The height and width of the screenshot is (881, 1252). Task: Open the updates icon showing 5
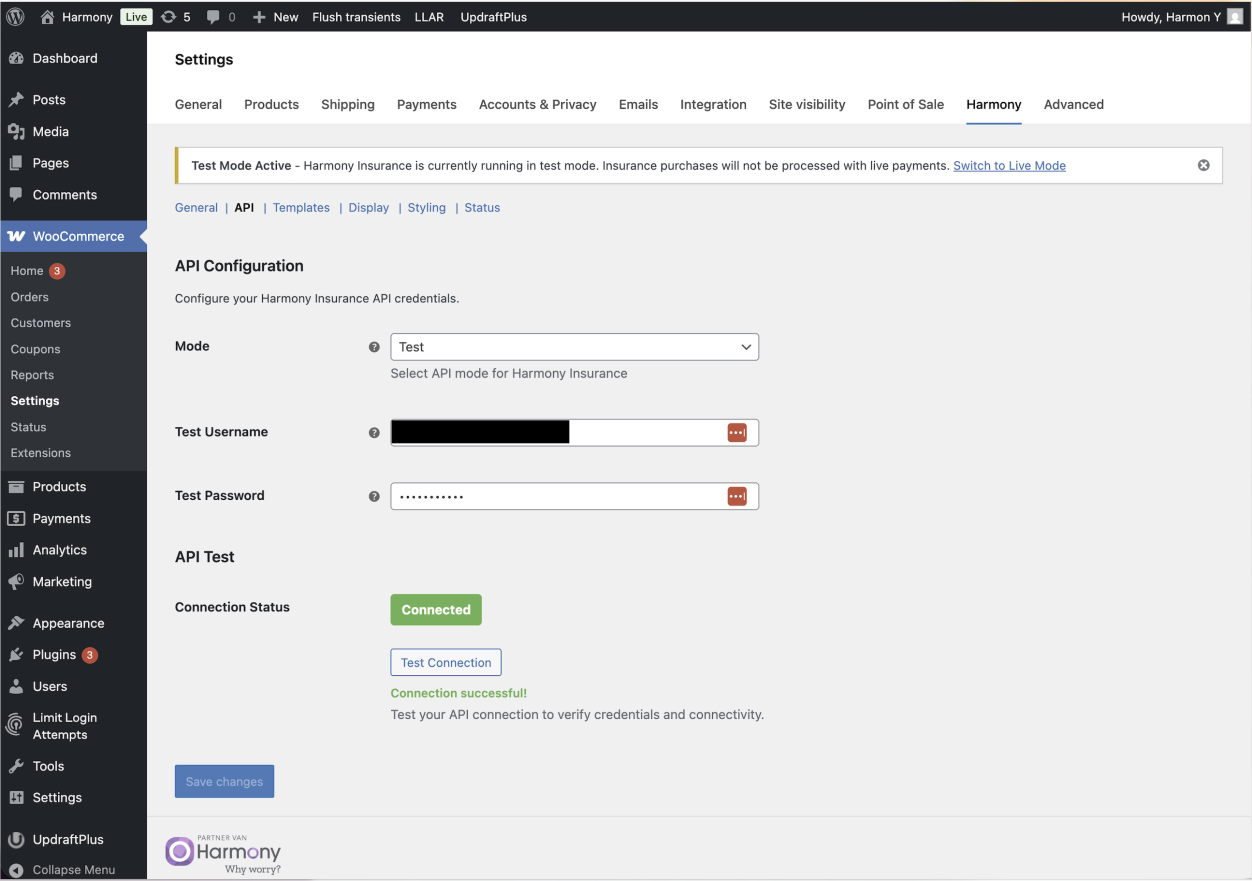point(176,17)
